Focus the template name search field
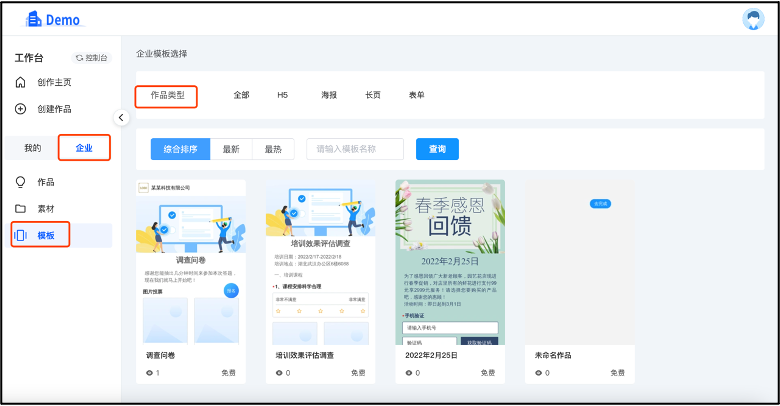The height and width of the screenshot is (406, 780). click(355, 149)
